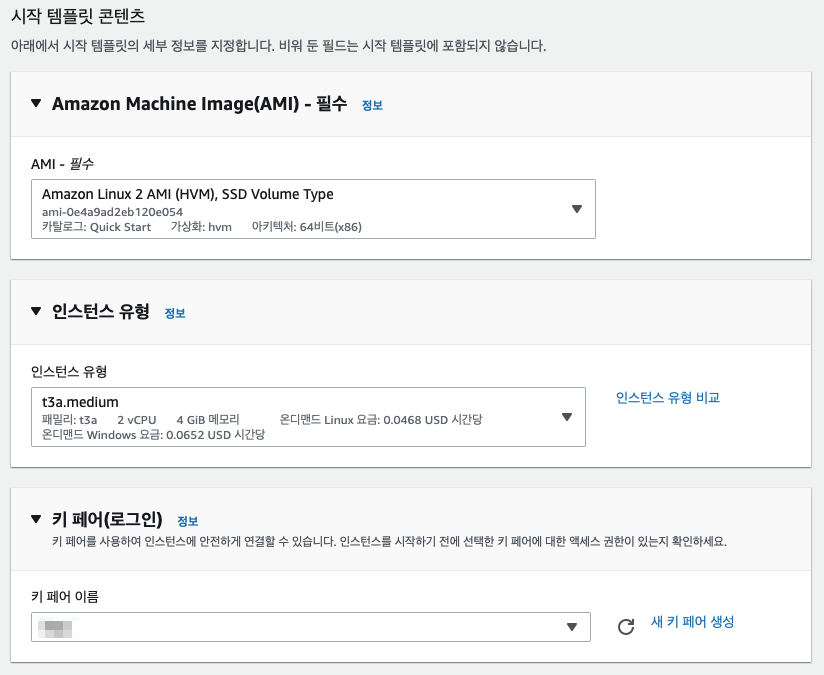Collapse the Amazon Machine Image(AMI) section
Image resolution: width=824 pixels, height=675 pixels.
click(36, 103)
